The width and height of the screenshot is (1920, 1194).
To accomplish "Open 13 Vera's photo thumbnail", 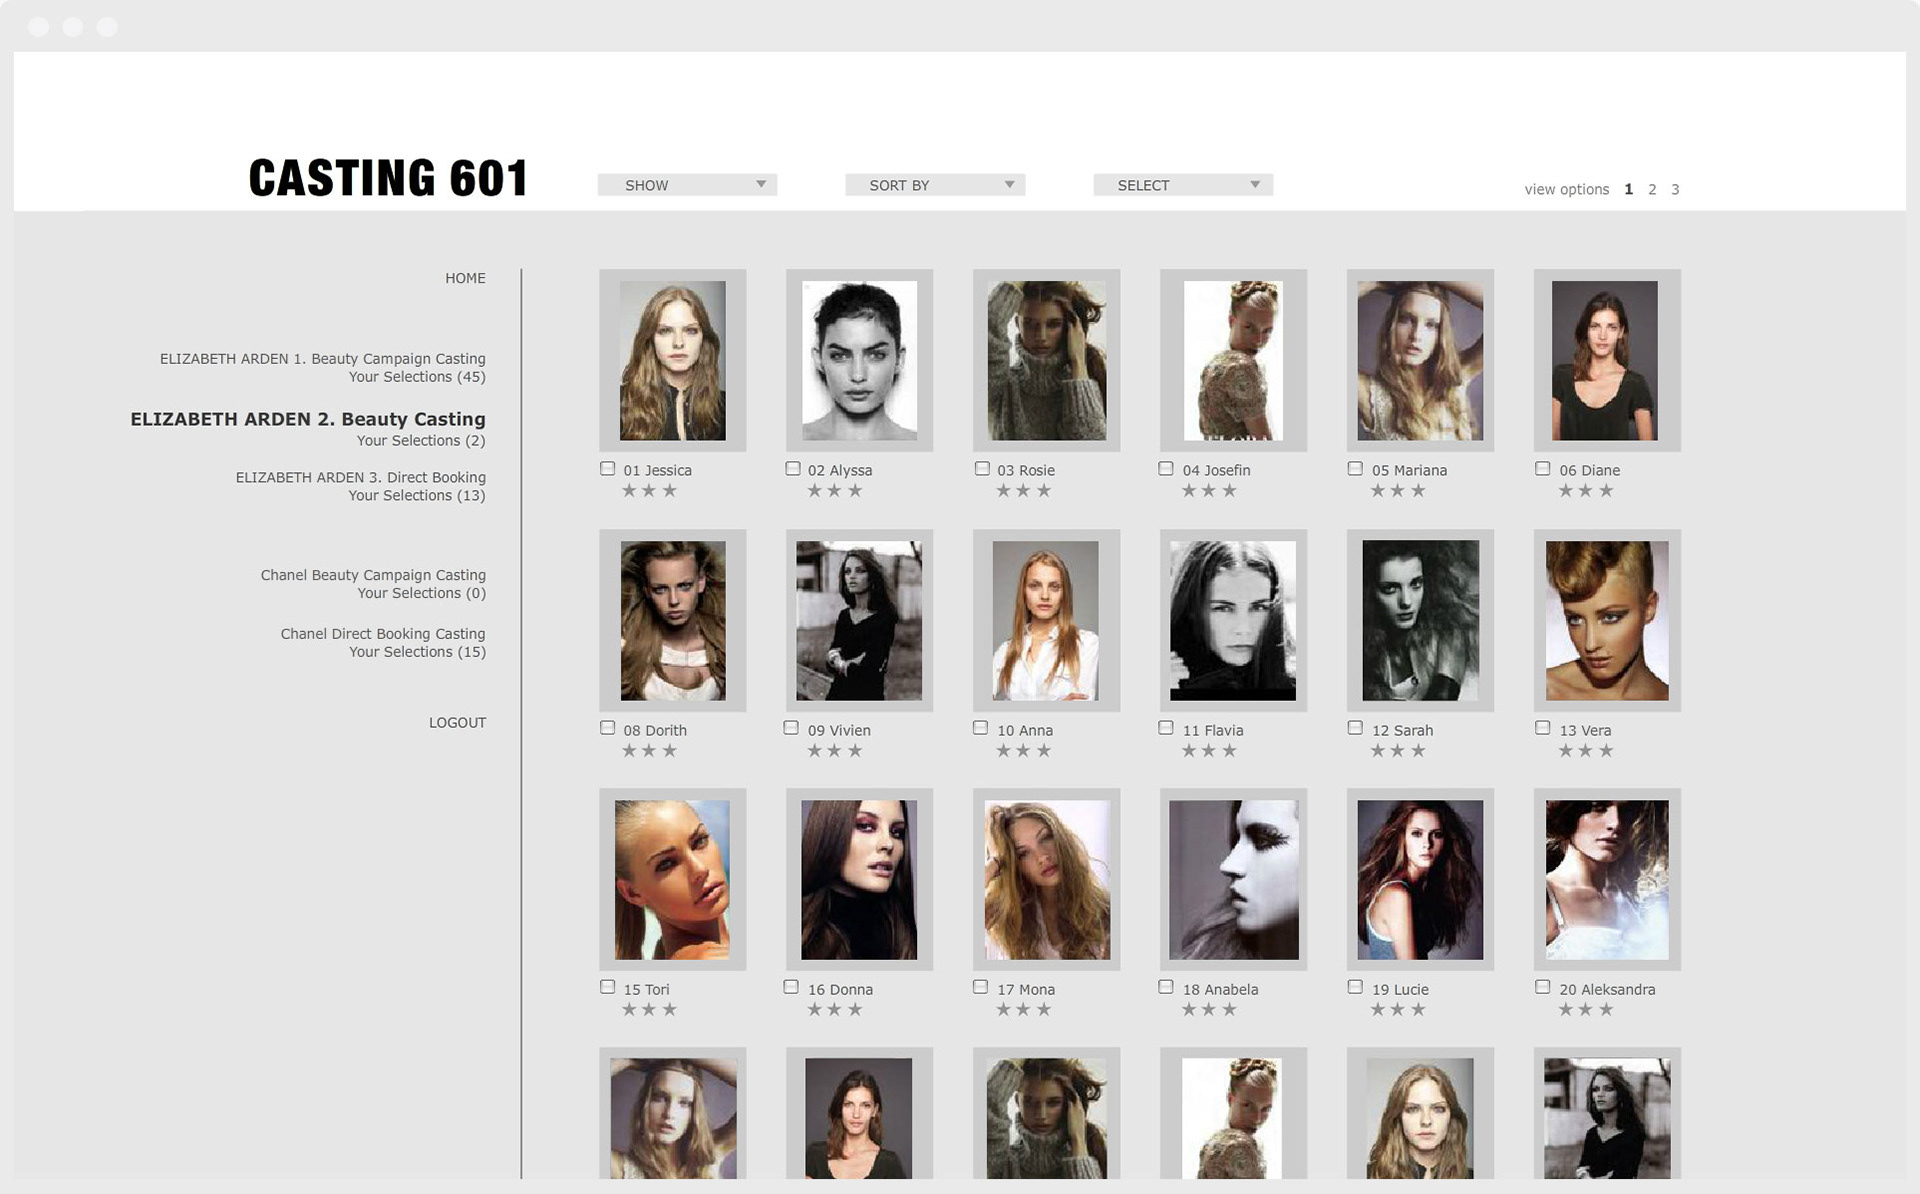I will pos(1607,620).
